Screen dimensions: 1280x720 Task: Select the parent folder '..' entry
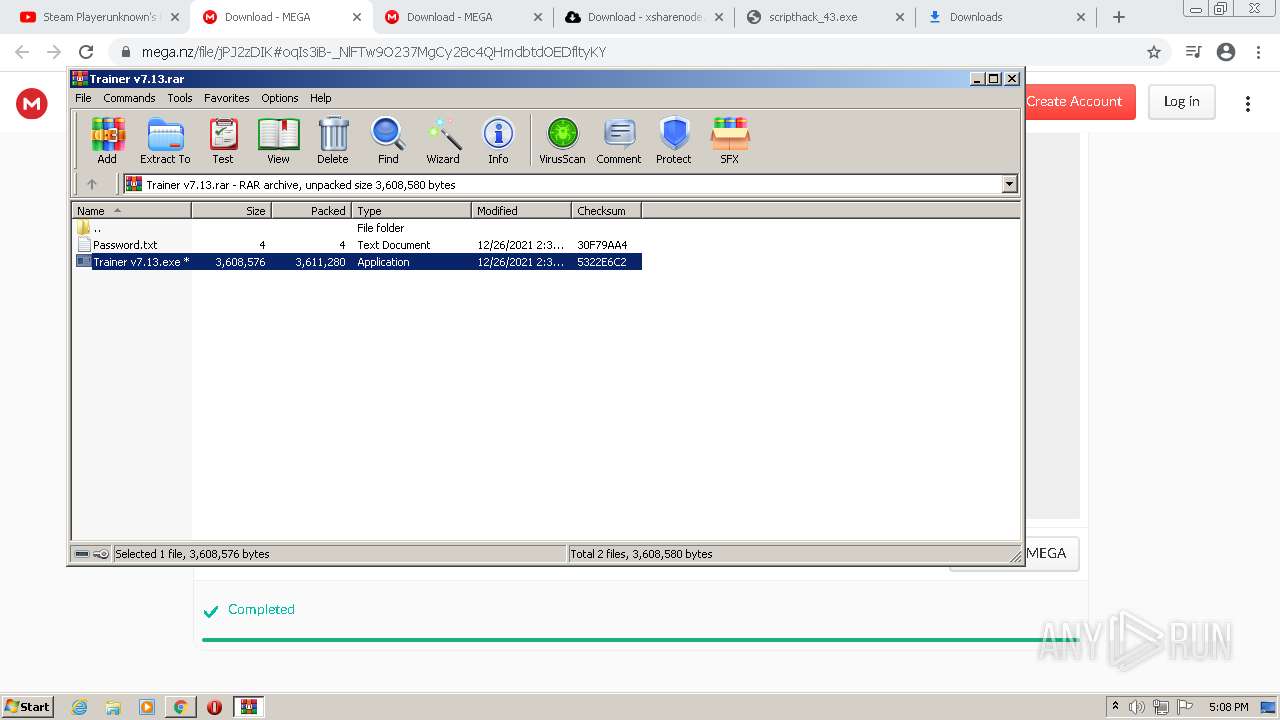[x=358, y=228]
